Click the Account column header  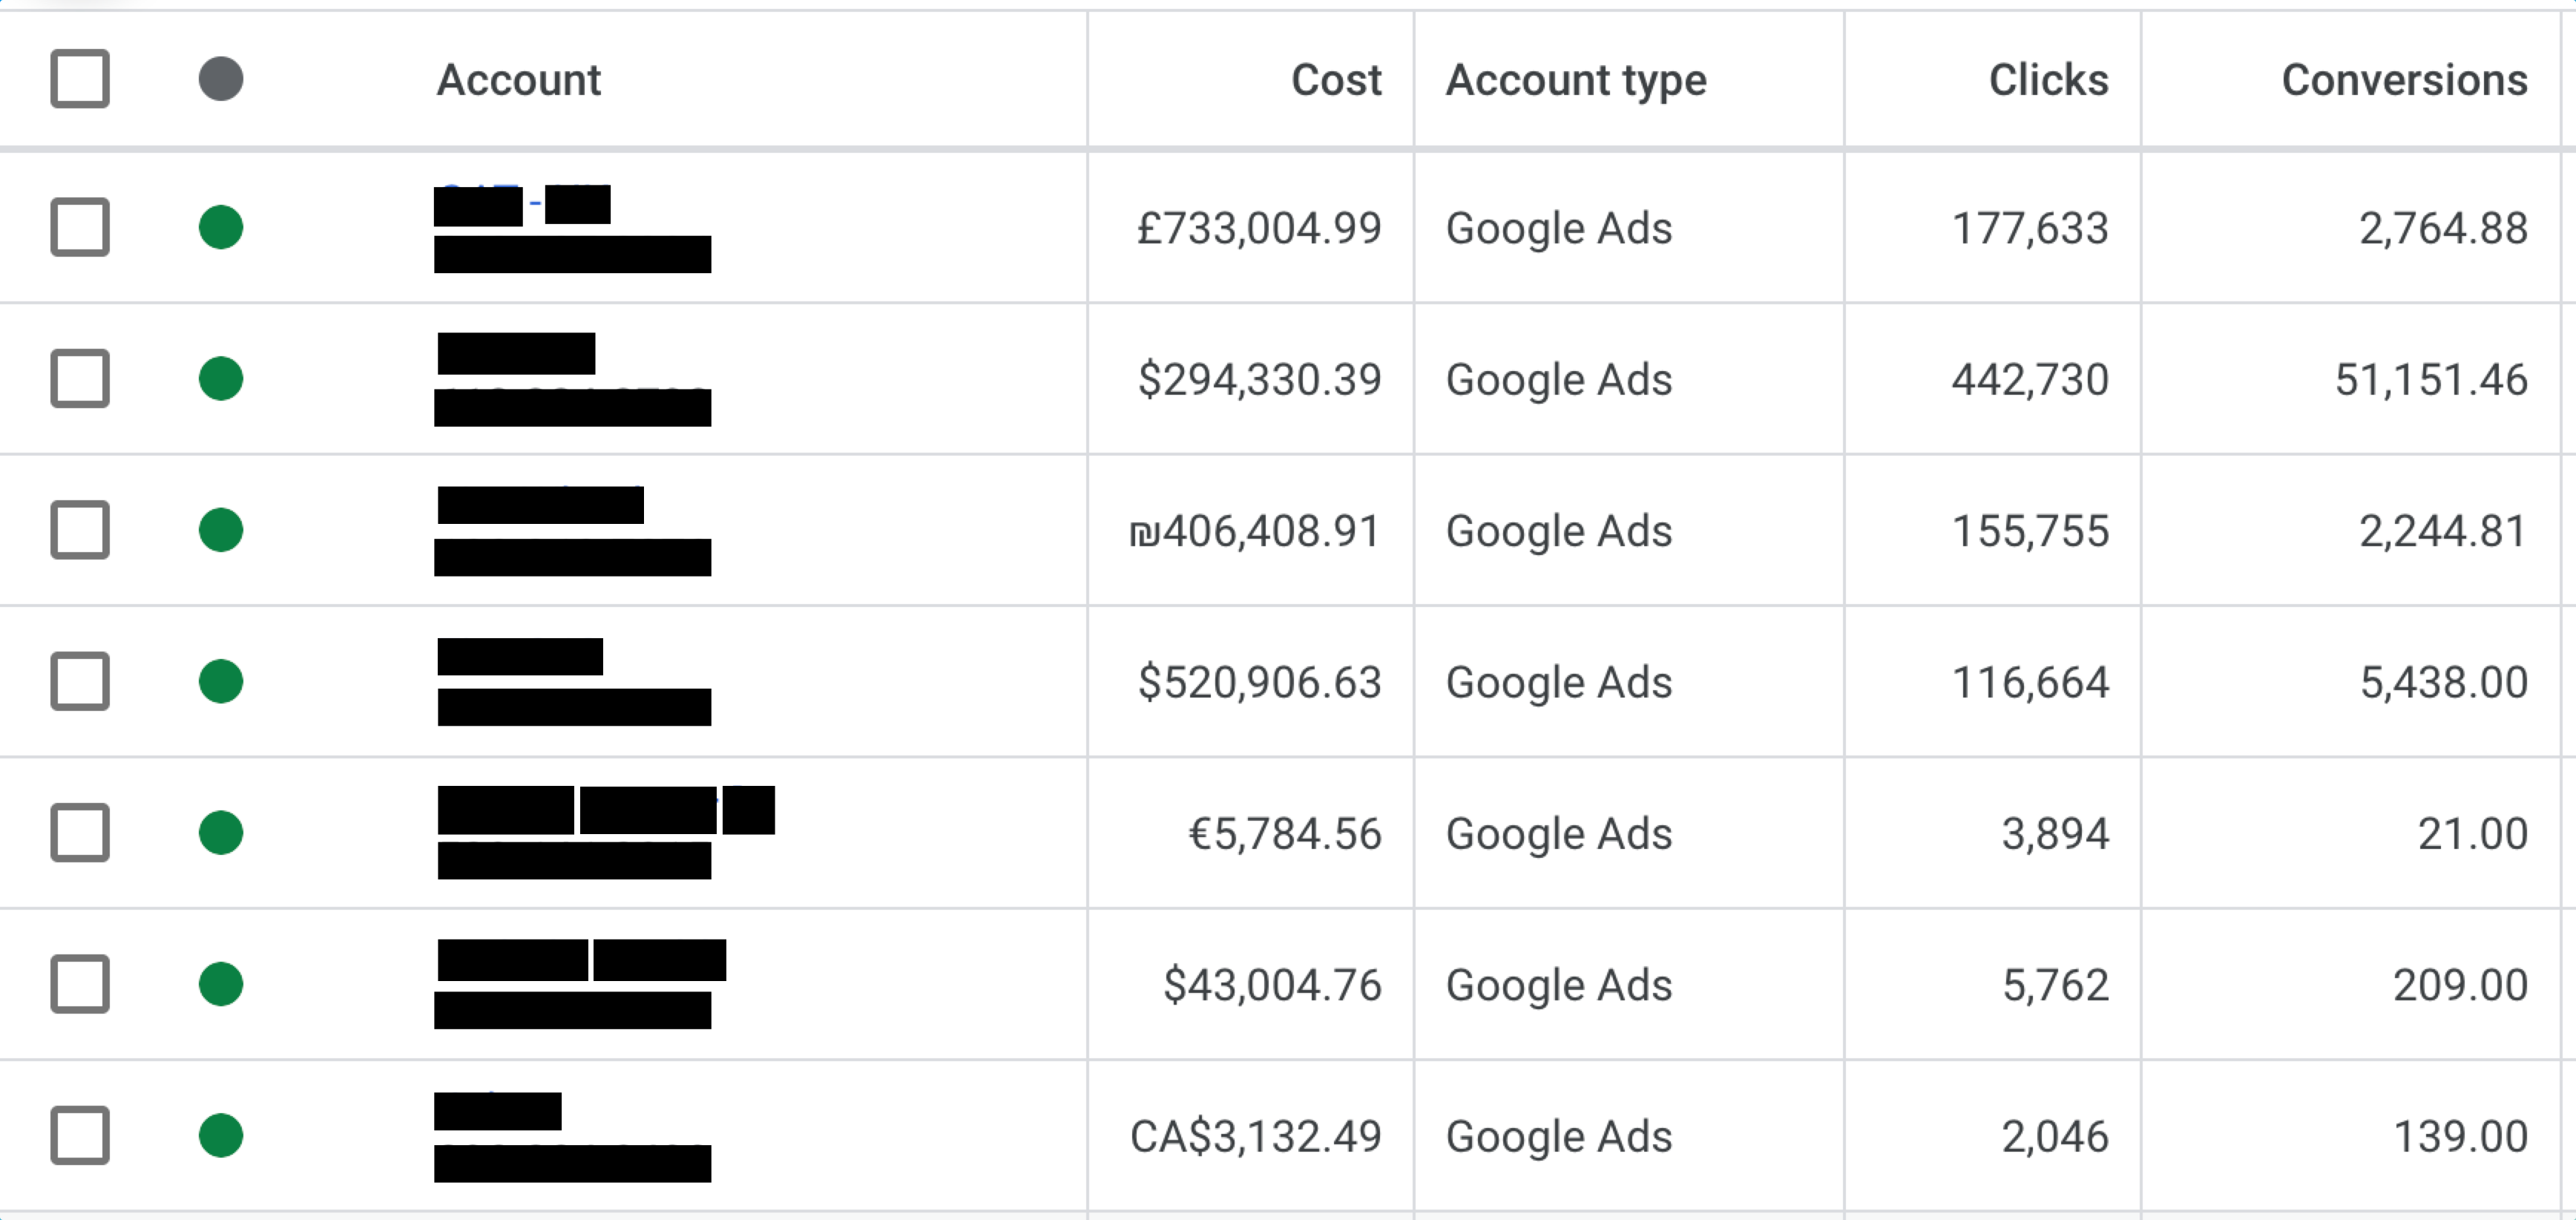519,80
